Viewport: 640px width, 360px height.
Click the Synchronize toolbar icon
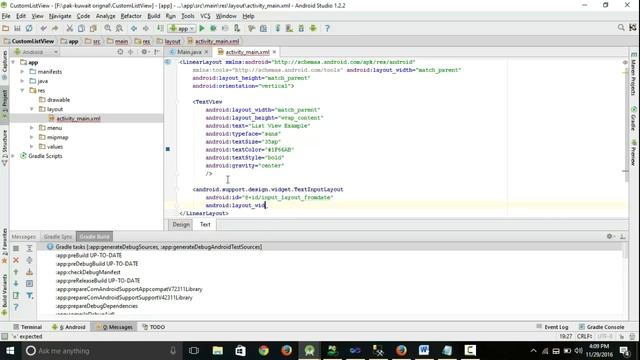(29, 28)
